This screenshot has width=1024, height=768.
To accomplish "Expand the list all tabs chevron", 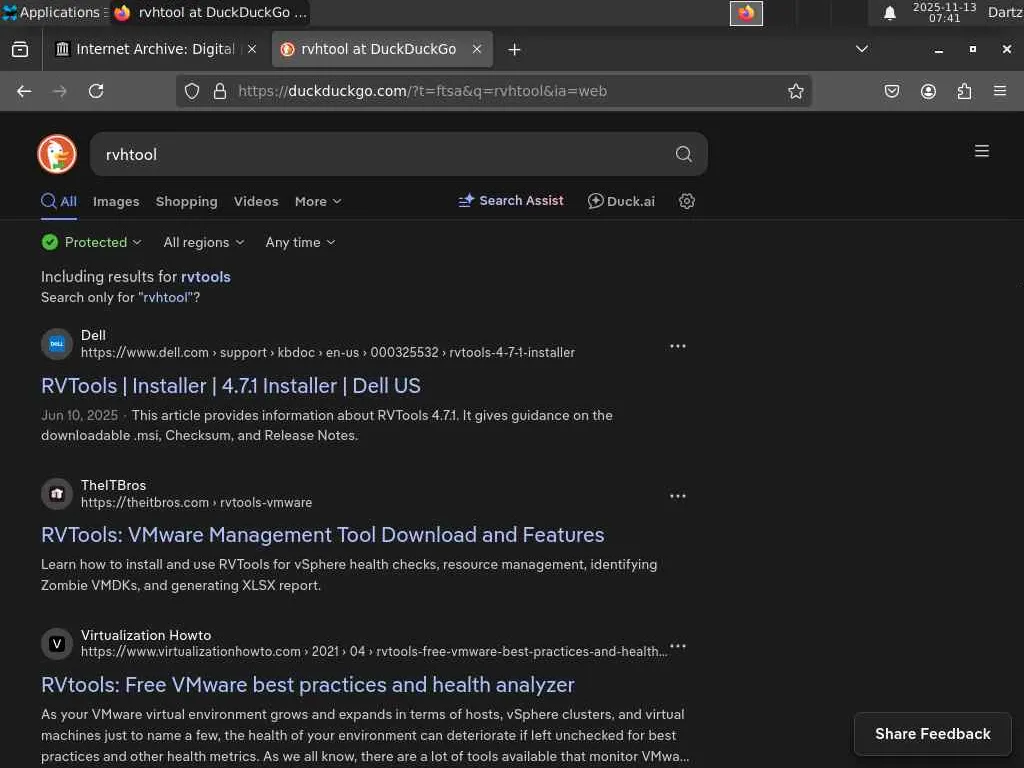I will point(862,49).
